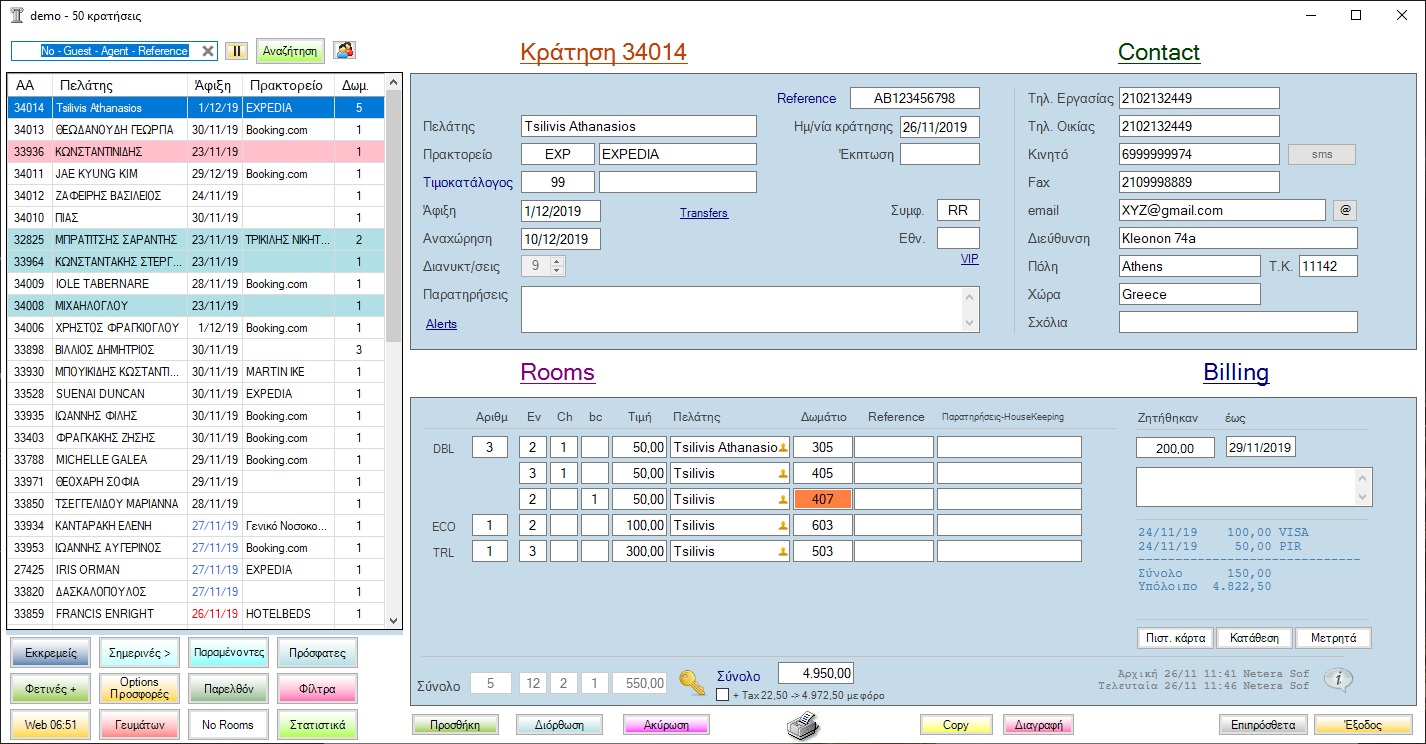Click the Διαγραφή delete button
Image resolution: width=1426 pixels, height=744 pixels.
pyautogui.click(x=1038, y=725)
